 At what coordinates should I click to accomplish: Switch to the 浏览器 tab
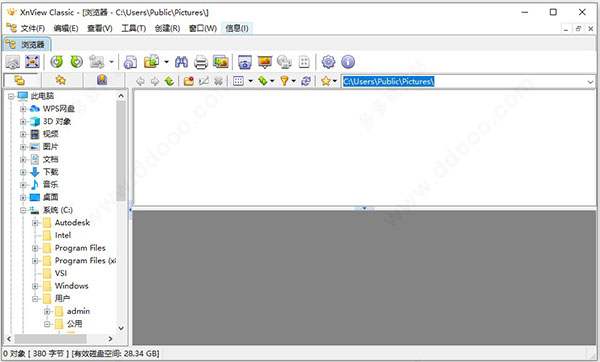pos(27,44)
